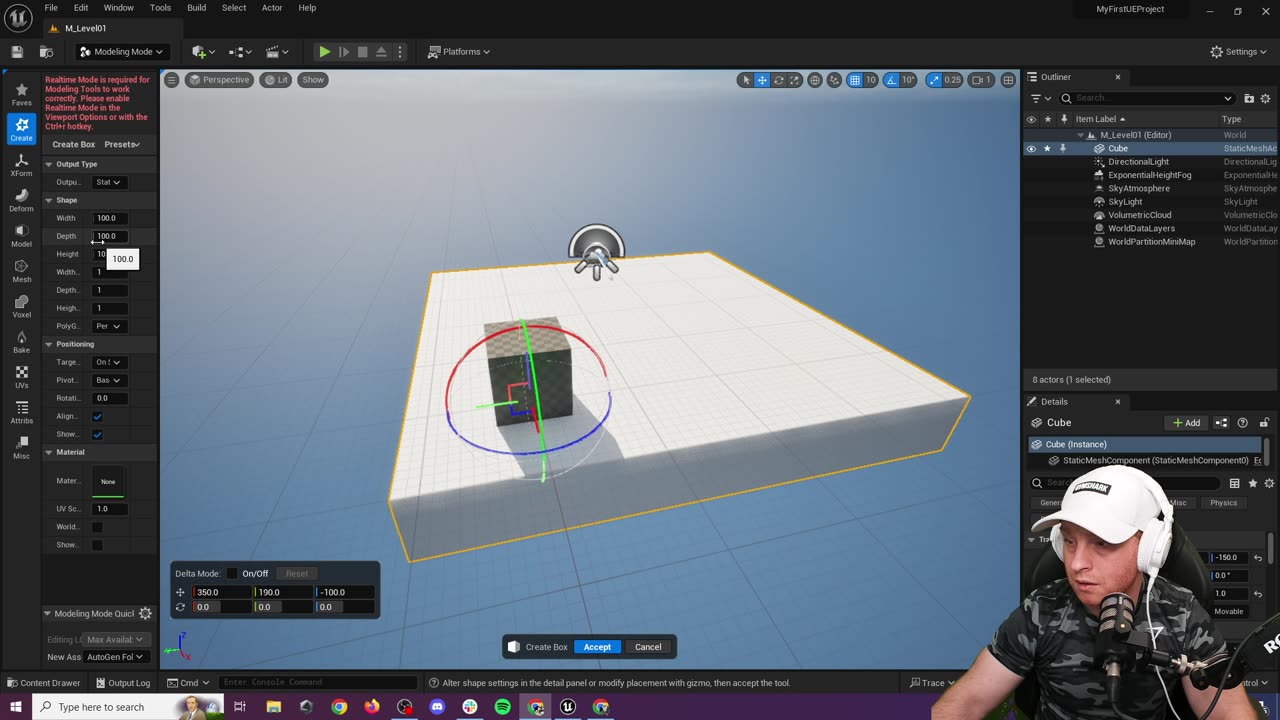This screenshot has width=1280, height=720.
Task: Select the XForm tool category
Action: click(21, 165)
